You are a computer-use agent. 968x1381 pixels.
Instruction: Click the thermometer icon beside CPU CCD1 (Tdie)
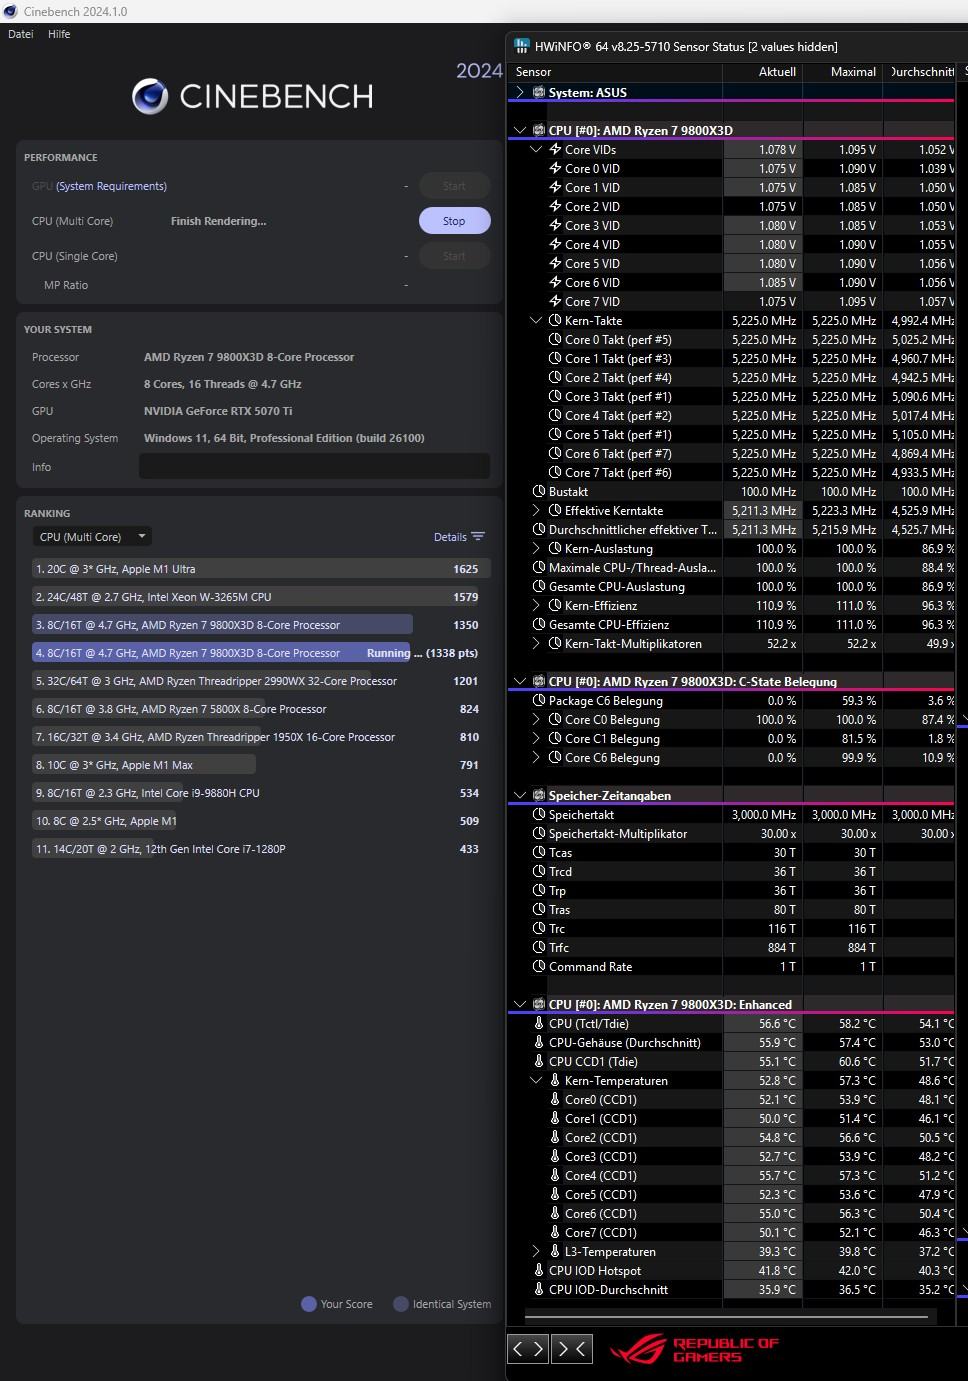pos(539,1061)
